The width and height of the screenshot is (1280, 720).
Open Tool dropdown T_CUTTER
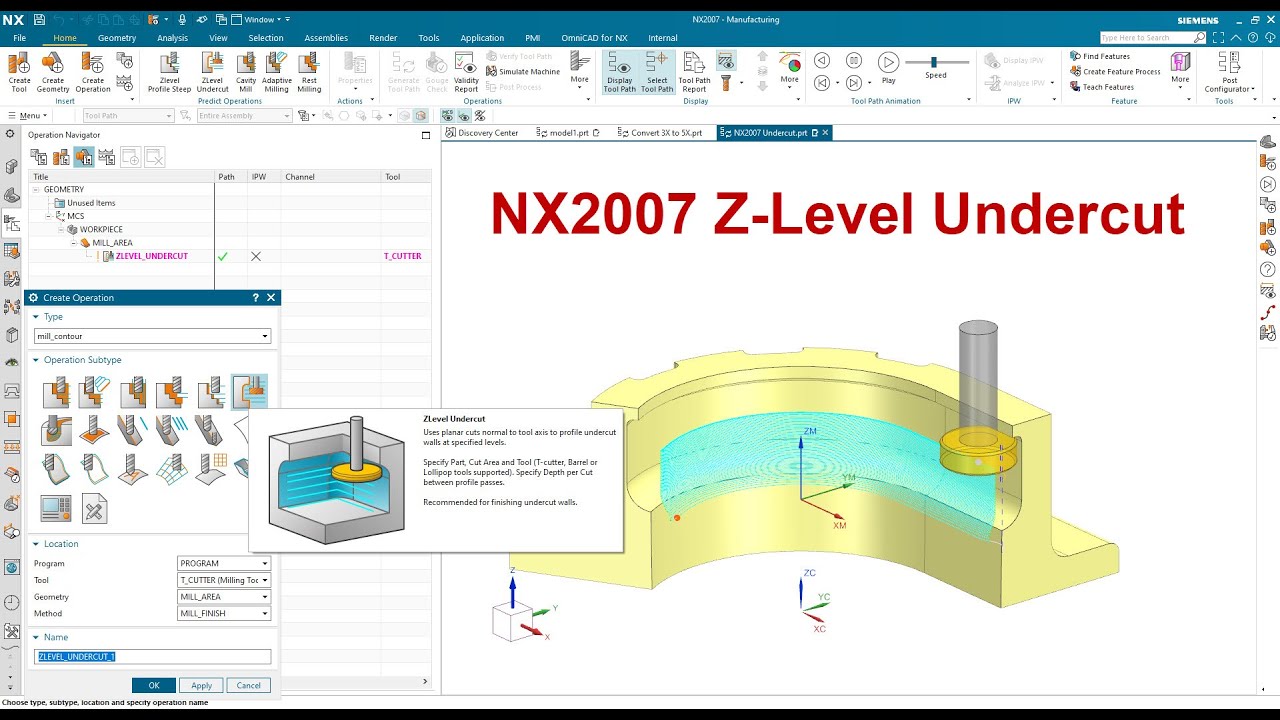coord(224,580)
